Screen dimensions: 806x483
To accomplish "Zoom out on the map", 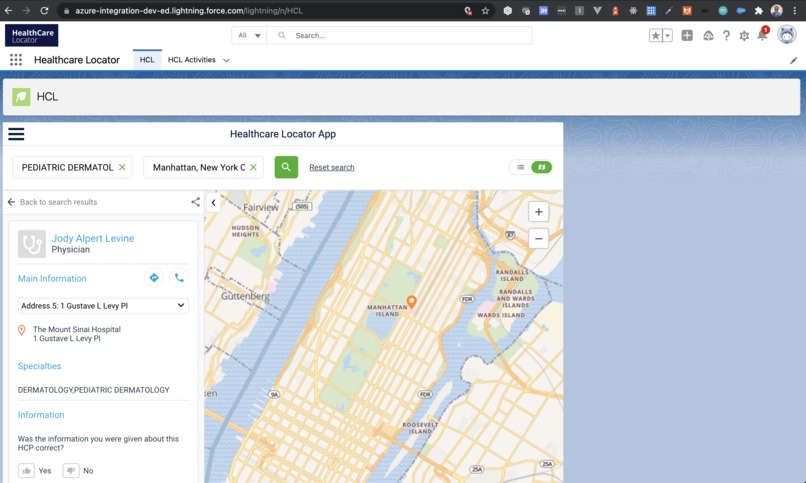I will point(538,238).
